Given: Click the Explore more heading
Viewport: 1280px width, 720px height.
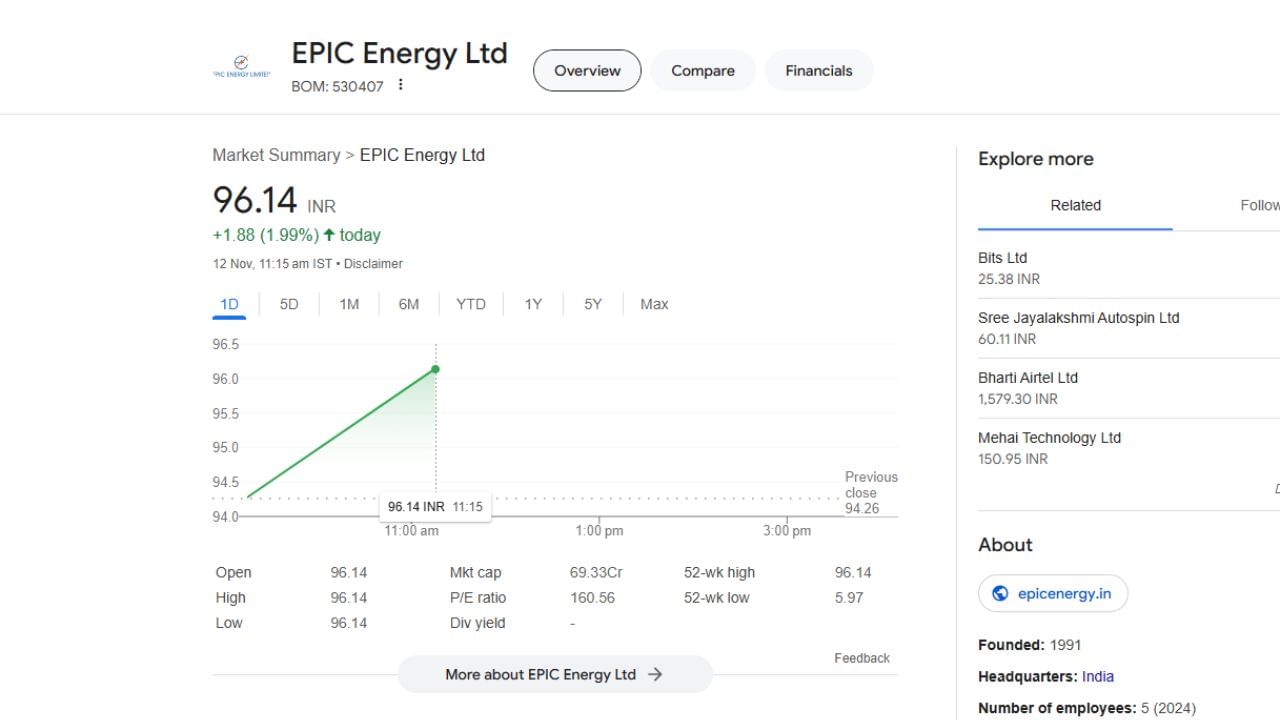Looking at the screenshot, I should 1035,159.
